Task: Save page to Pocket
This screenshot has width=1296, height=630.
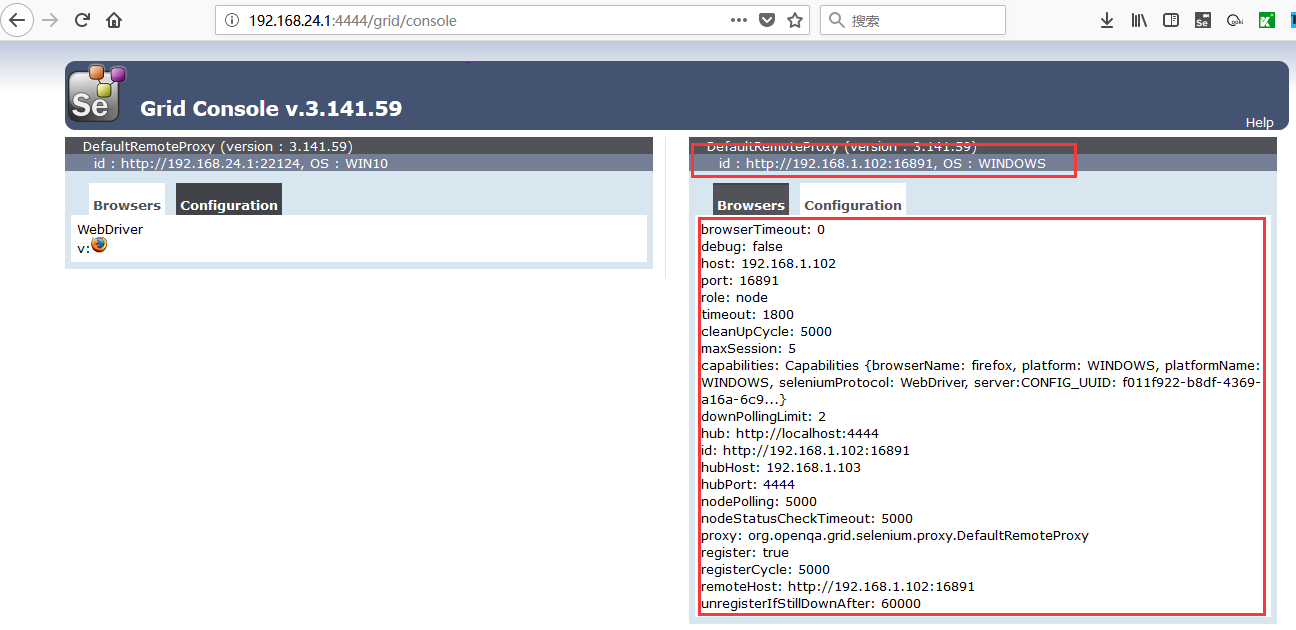Action: pos(767,20)
